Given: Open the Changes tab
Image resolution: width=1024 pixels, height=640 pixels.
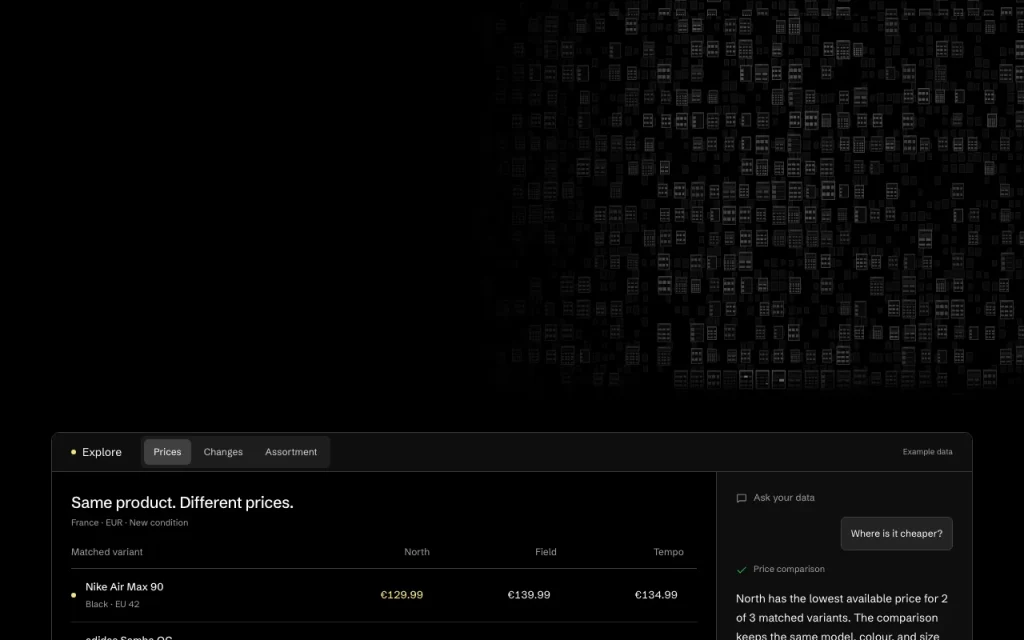Looking at the screenshot, I should [x=223, y=452].
